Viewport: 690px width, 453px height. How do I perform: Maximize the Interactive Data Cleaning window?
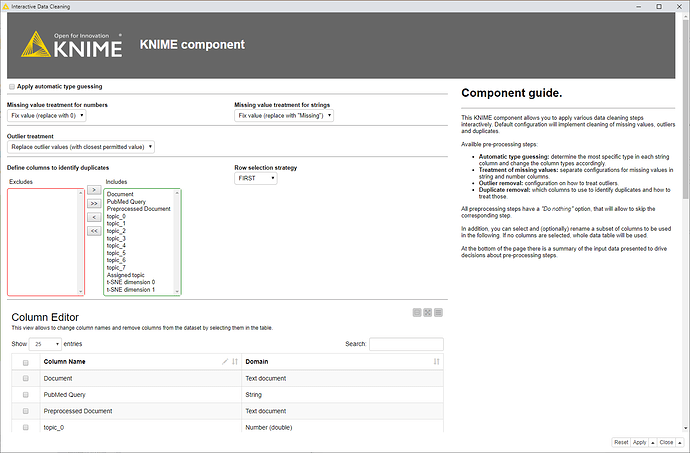[x=659, y=6]
